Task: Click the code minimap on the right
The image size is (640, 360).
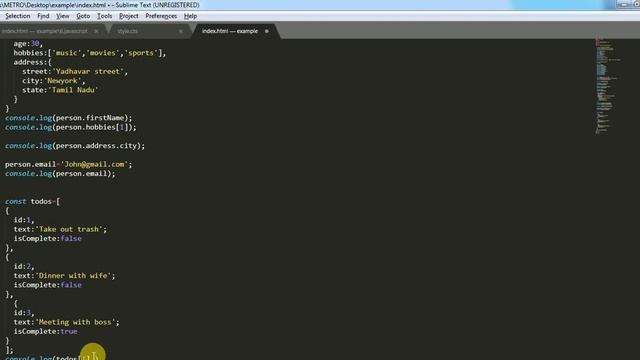Action: (x=608, y=84)
